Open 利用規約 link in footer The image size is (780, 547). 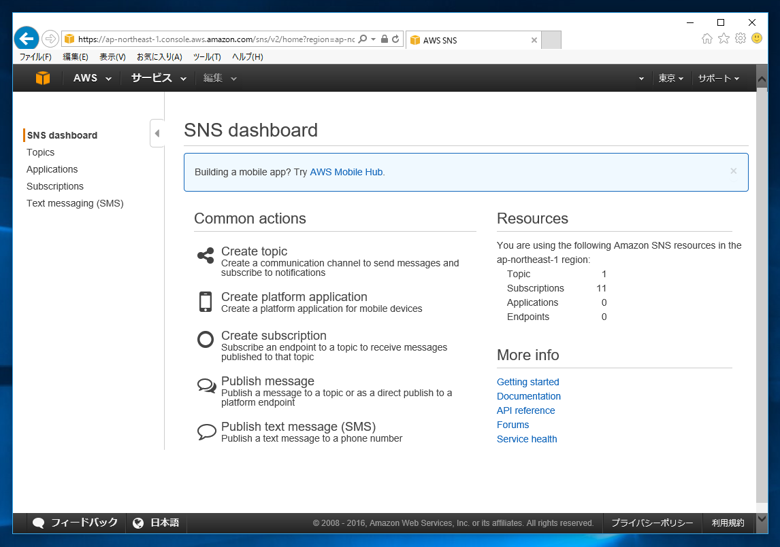(727, 523)
